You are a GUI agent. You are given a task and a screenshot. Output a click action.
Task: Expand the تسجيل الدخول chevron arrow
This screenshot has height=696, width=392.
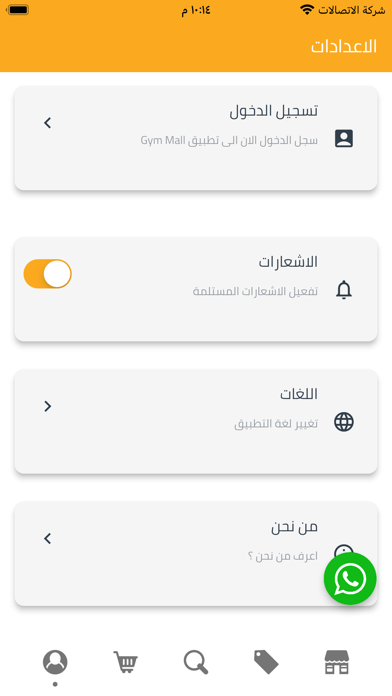[x=48, y=123]
